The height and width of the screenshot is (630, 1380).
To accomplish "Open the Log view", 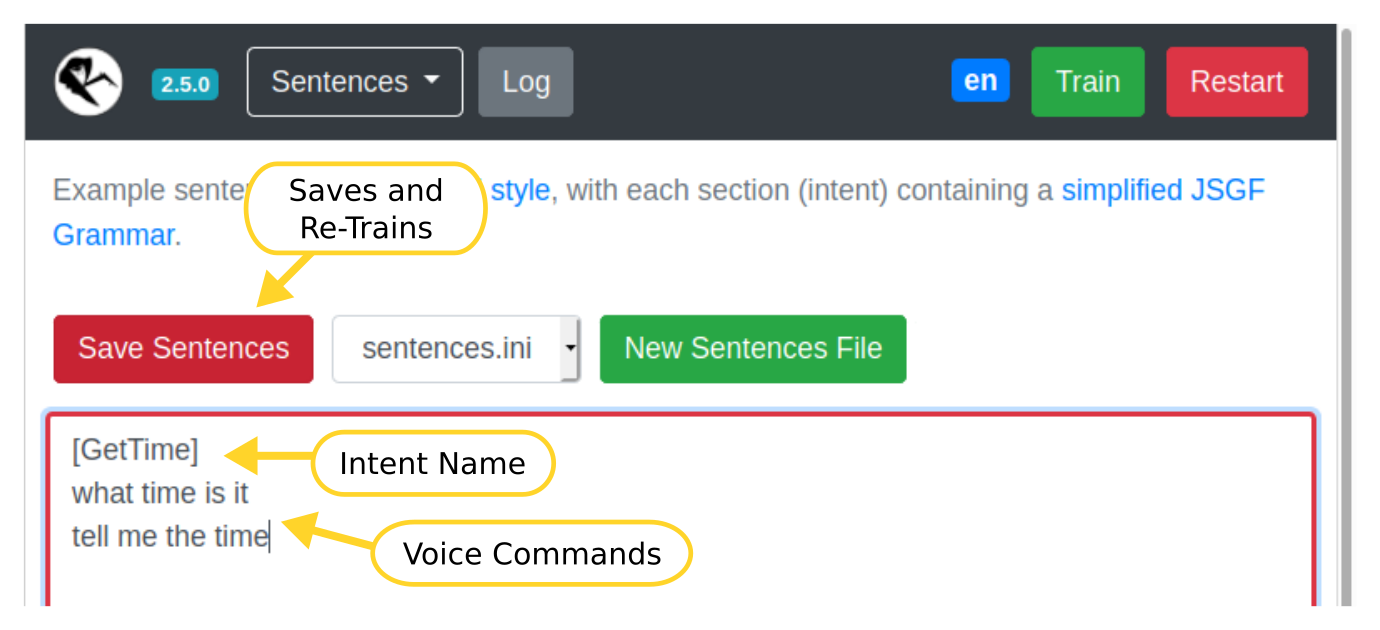I will pyautogui.click(x=525, y=82).
